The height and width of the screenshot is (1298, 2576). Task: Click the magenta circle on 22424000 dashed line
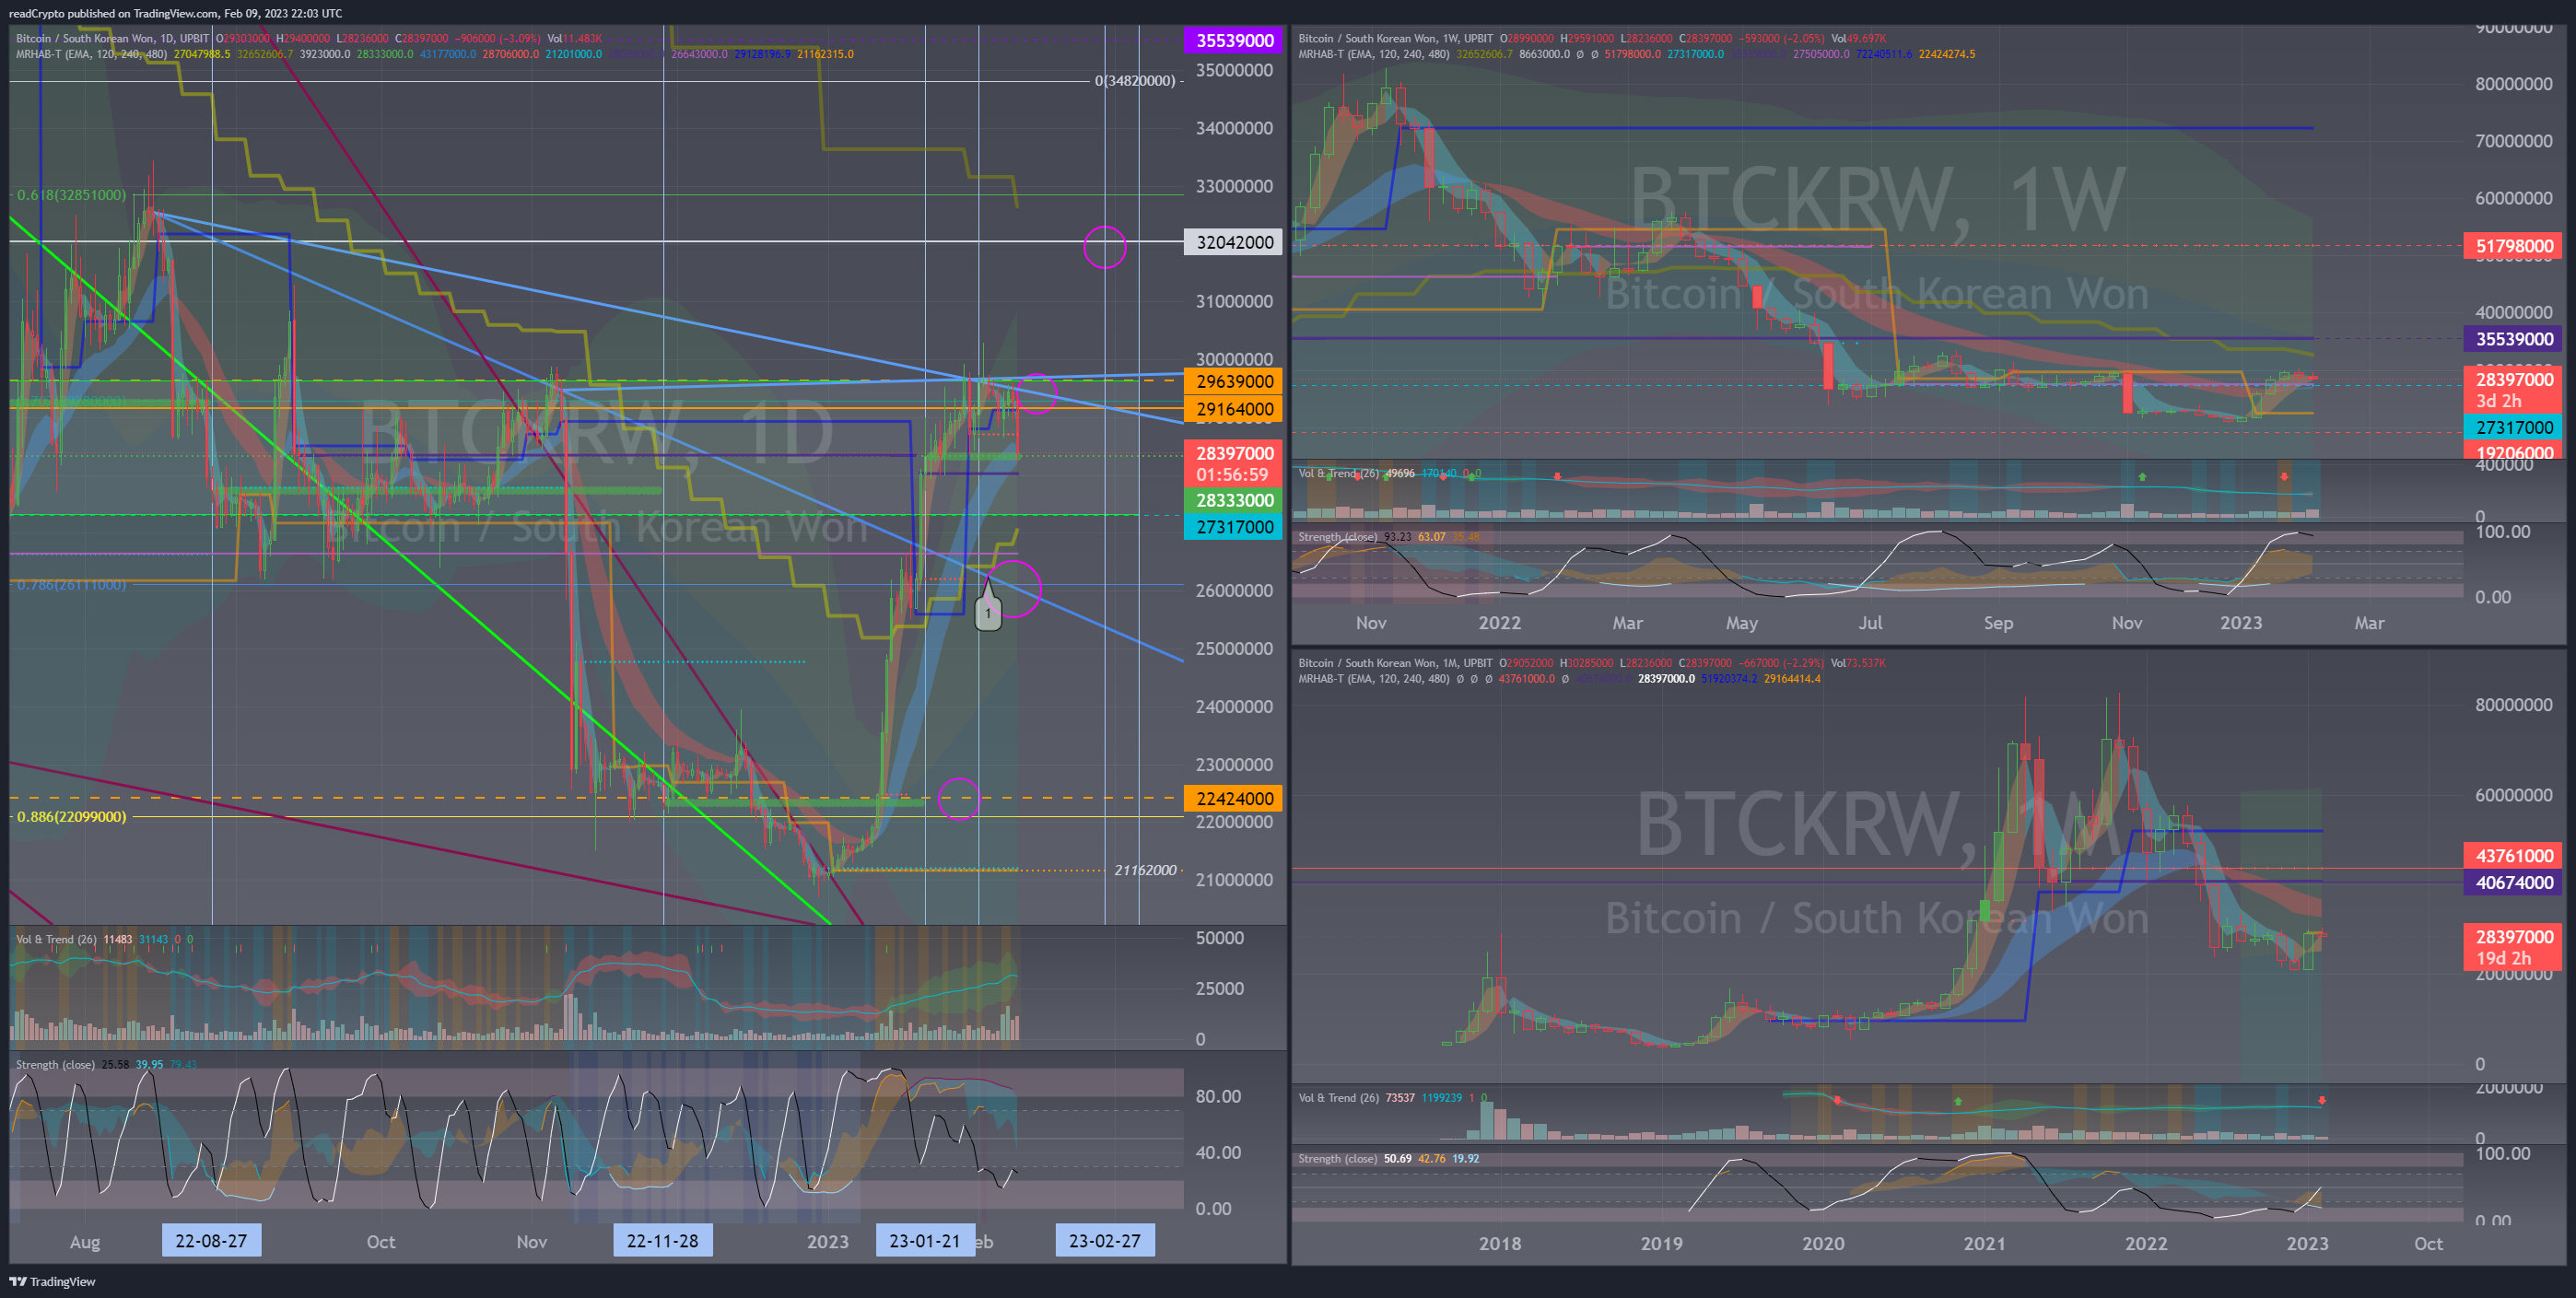[x=959, y=798]
